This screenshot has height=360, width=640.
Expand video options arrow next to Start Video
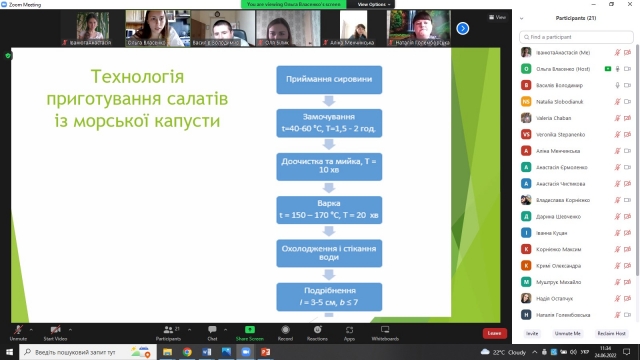[70, 329]
